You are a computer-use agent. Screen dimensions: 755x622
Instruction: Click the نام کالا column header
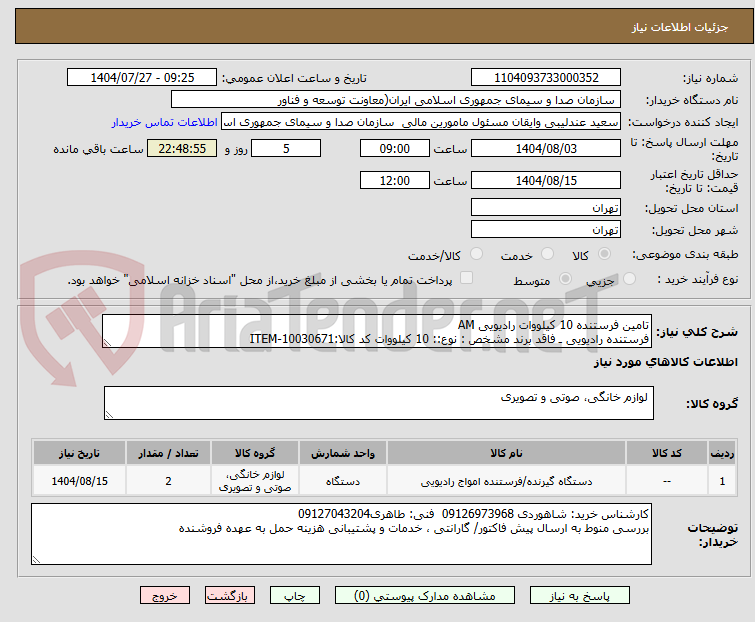coord(506,453)
